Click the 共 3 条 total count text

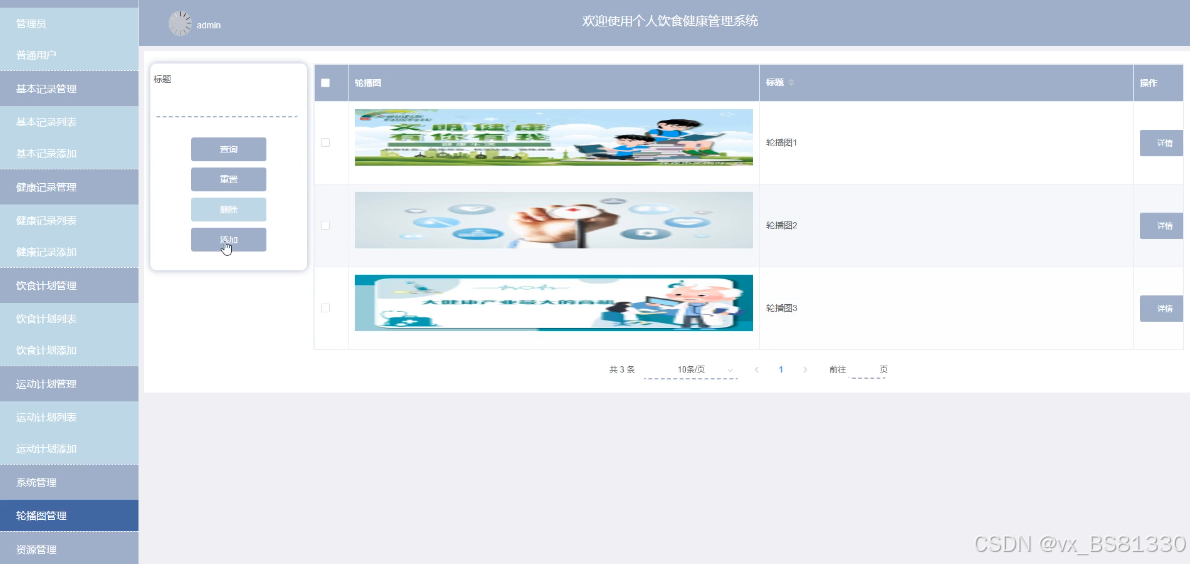pyautogui.click(x=622, y=370)
